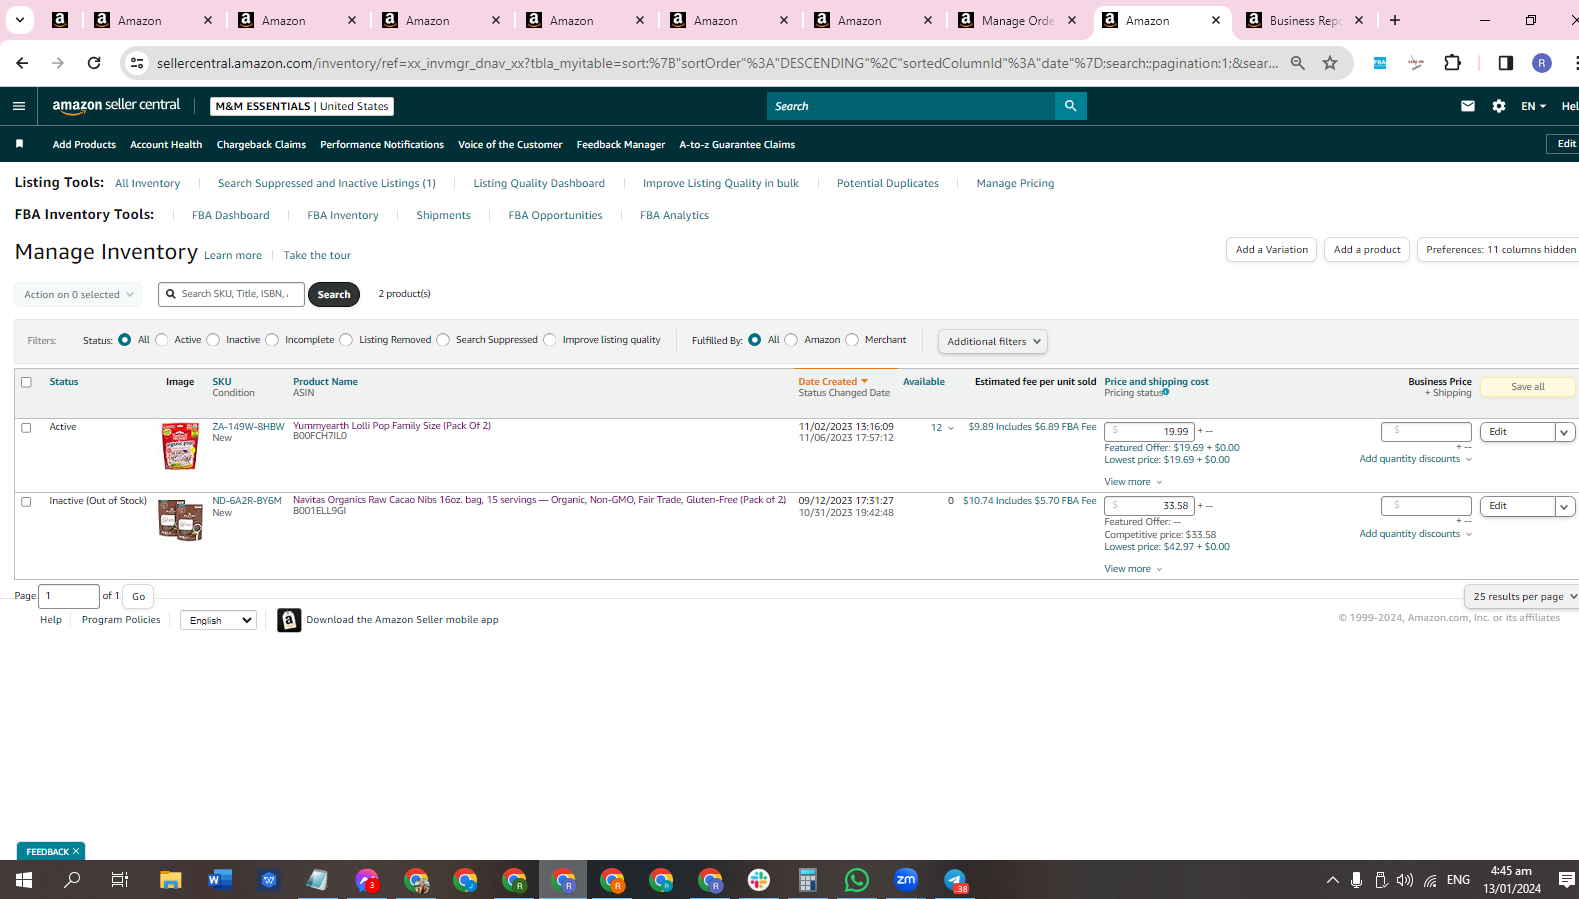
Task: Select the Active status filter
Action: click(162, 340)
